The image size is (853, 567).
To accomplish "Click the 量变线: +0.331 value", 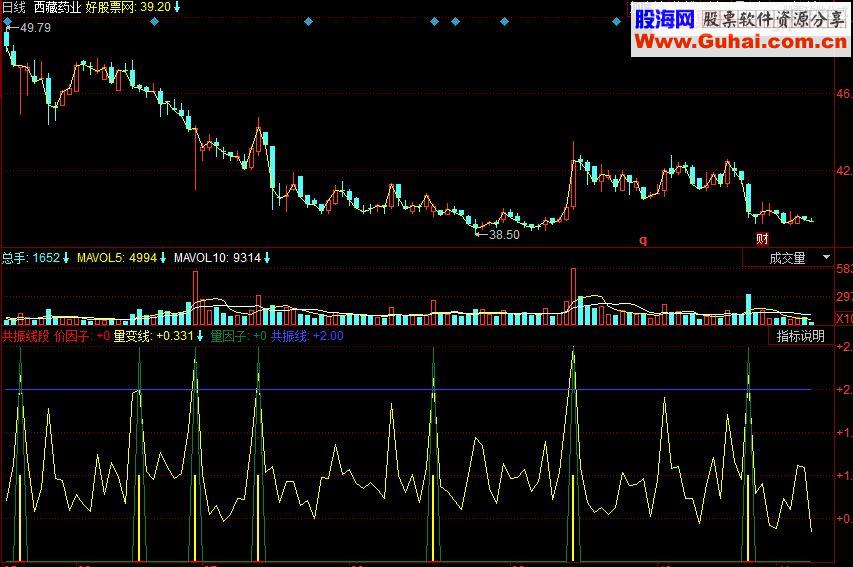I will (x=158, y=336).
